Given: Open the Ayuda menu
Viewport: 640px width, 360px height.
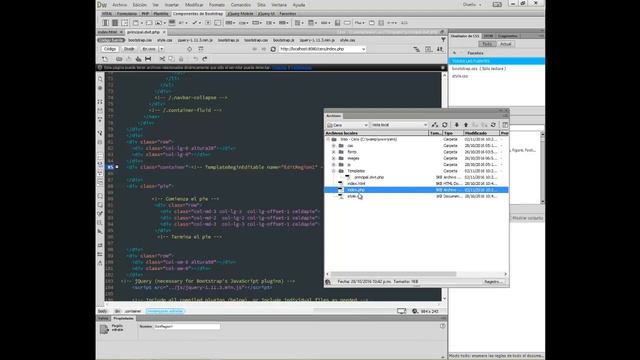Looking at the screenshot, I should (299, 5).
